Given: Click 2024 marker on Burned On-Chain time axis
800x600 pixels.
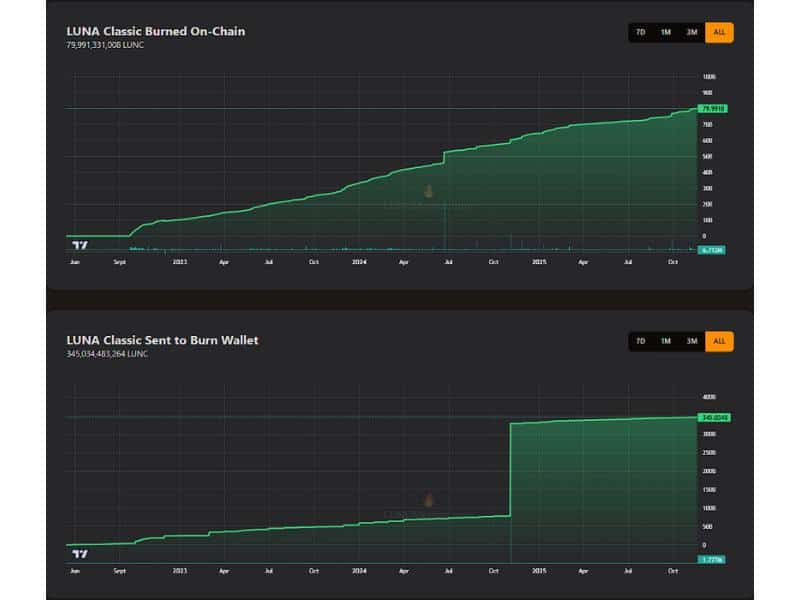Looking at the screenshot, I should pos(359,262).
